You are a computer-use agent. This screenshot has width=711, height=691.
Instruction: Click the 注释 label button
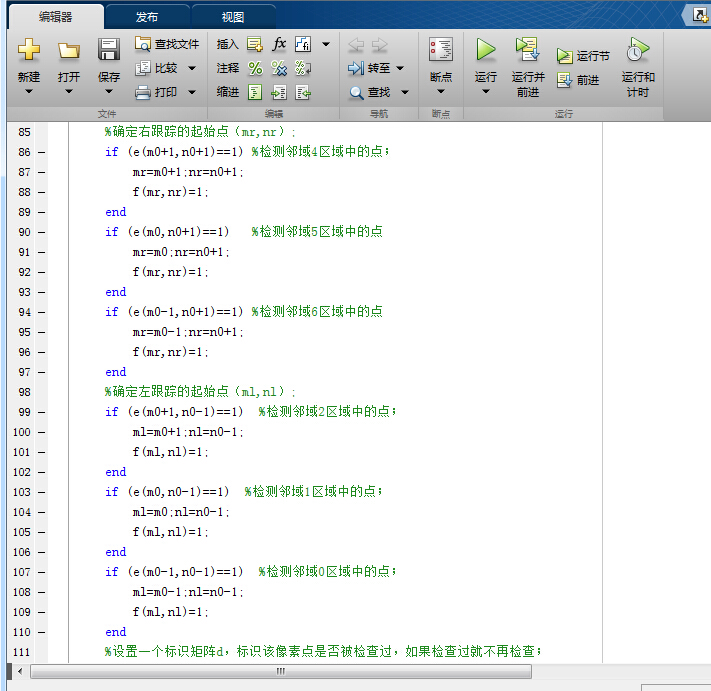(228, 68)
